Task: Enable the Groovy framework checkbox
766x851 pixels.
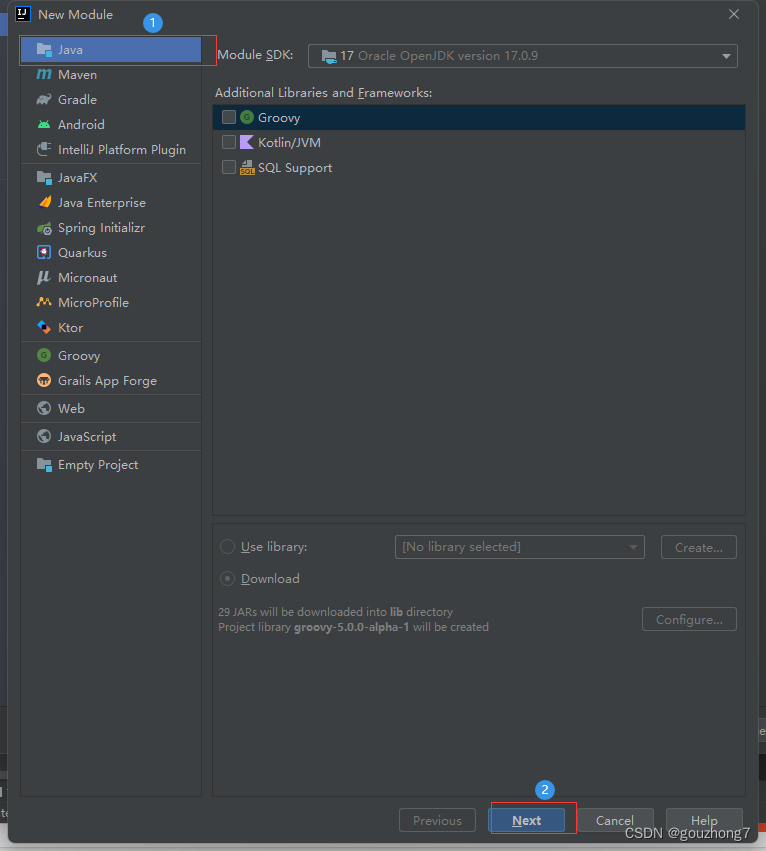Action: (x=229, y=117)
